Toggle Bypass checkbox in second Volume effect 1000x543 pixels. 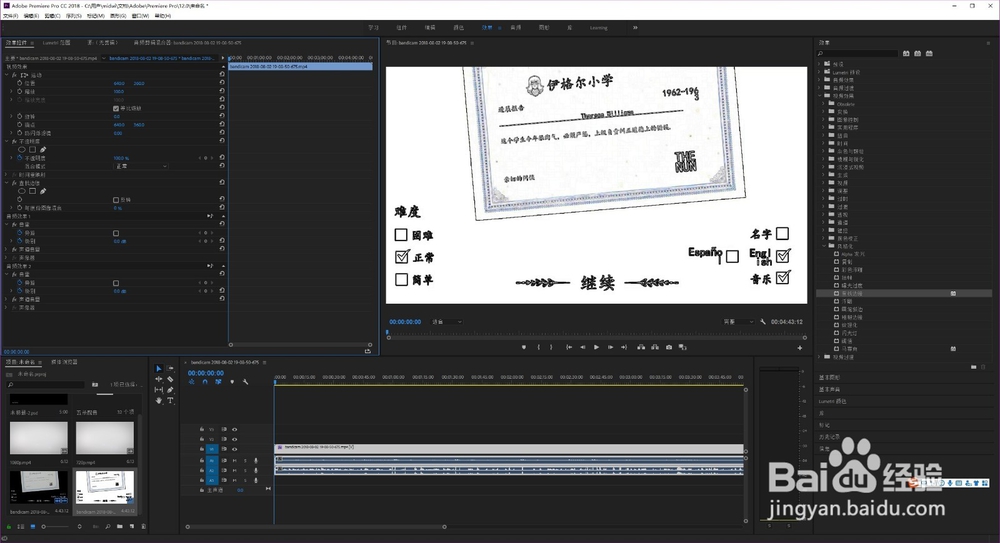115,283
